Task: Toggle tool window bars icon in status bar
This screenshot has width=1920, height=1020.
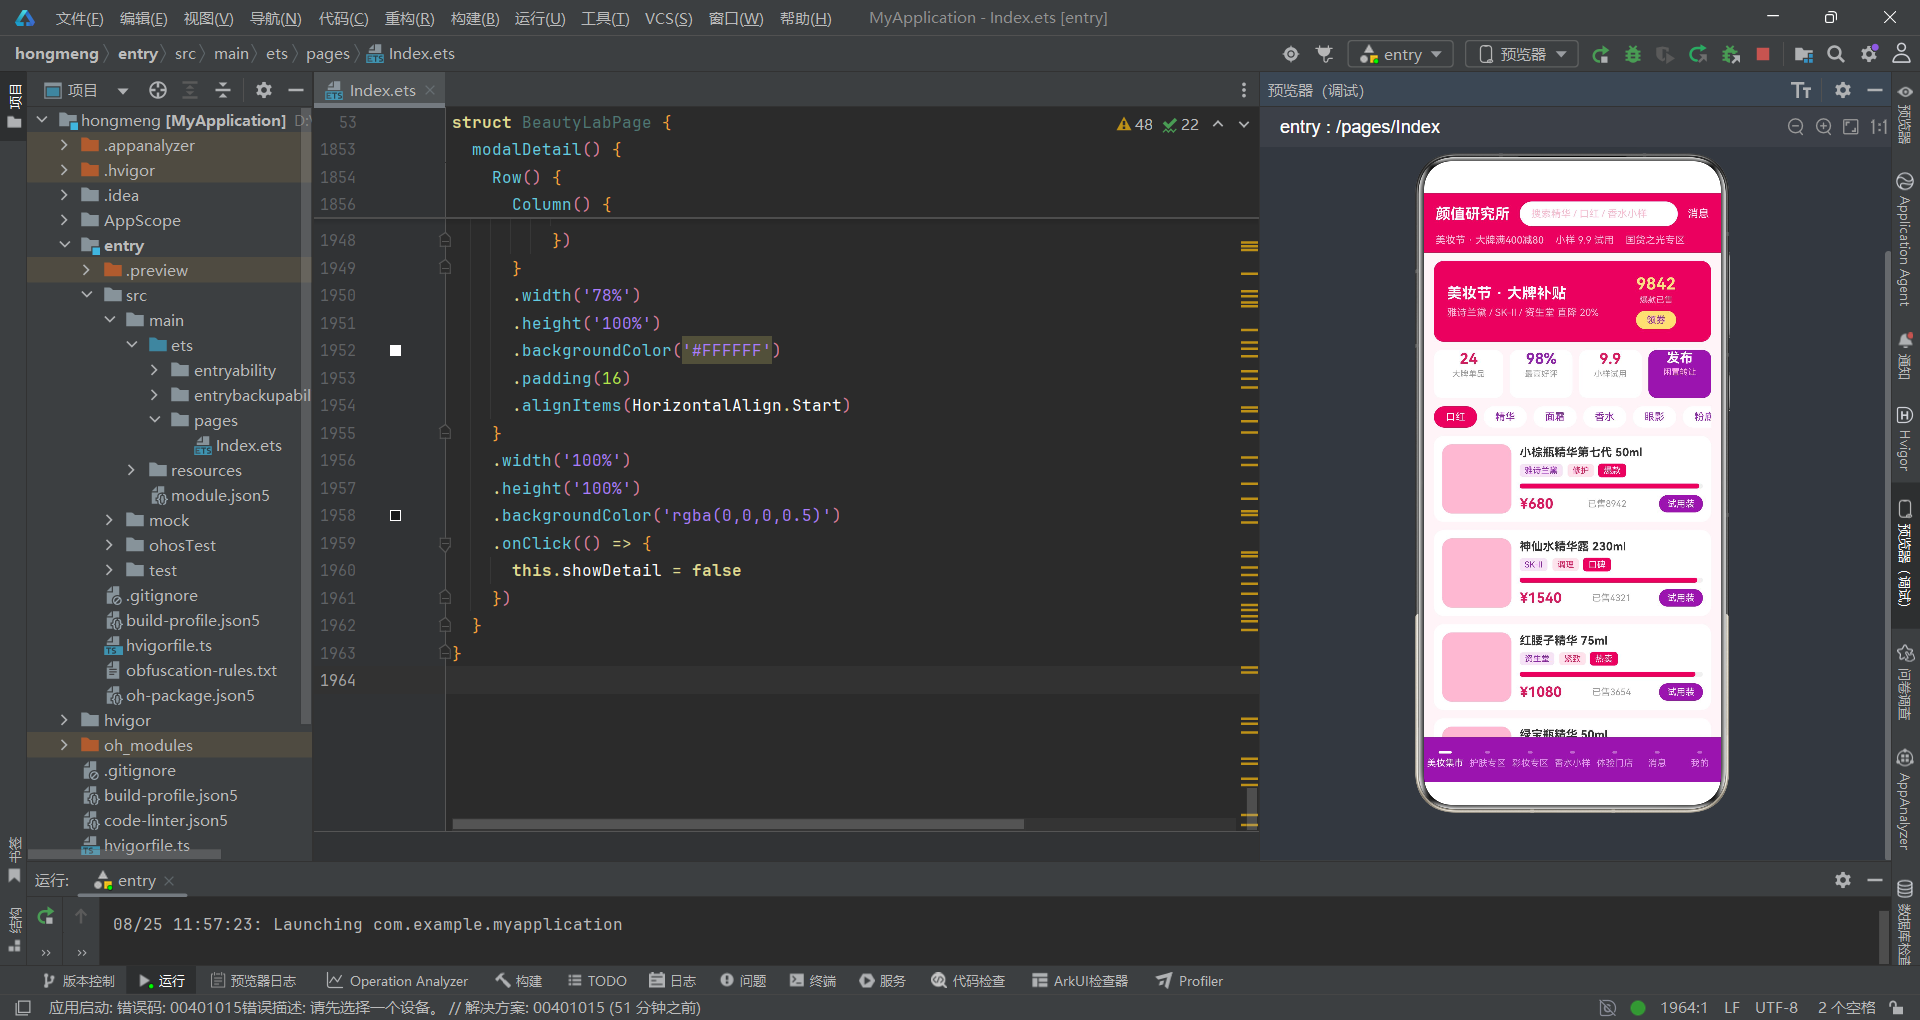Action: [x=23, y=1007]
